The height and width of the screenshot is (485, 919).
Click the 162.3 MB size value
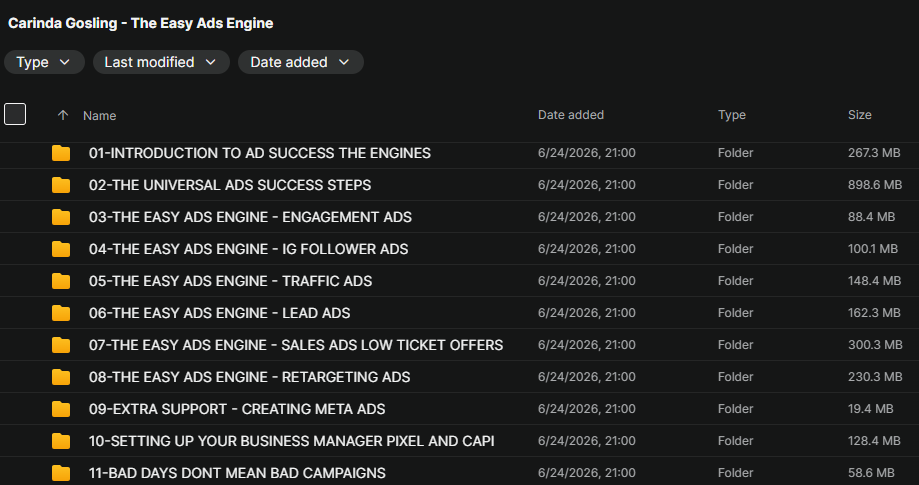point(874,313)
